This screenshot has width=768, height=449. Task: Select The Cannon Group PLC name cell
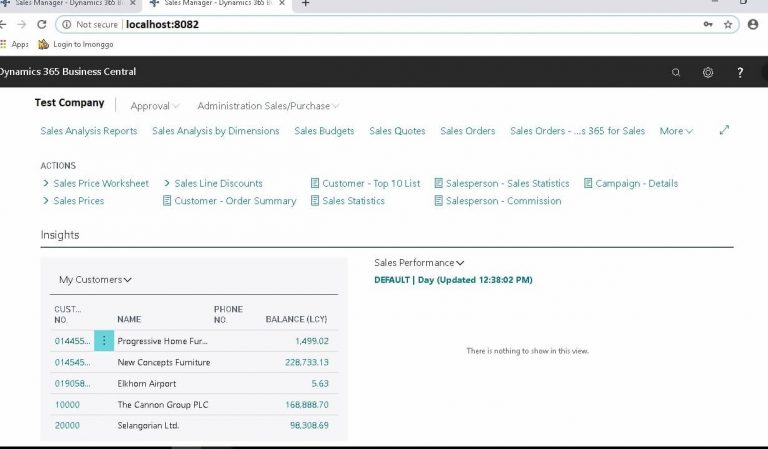163,405
